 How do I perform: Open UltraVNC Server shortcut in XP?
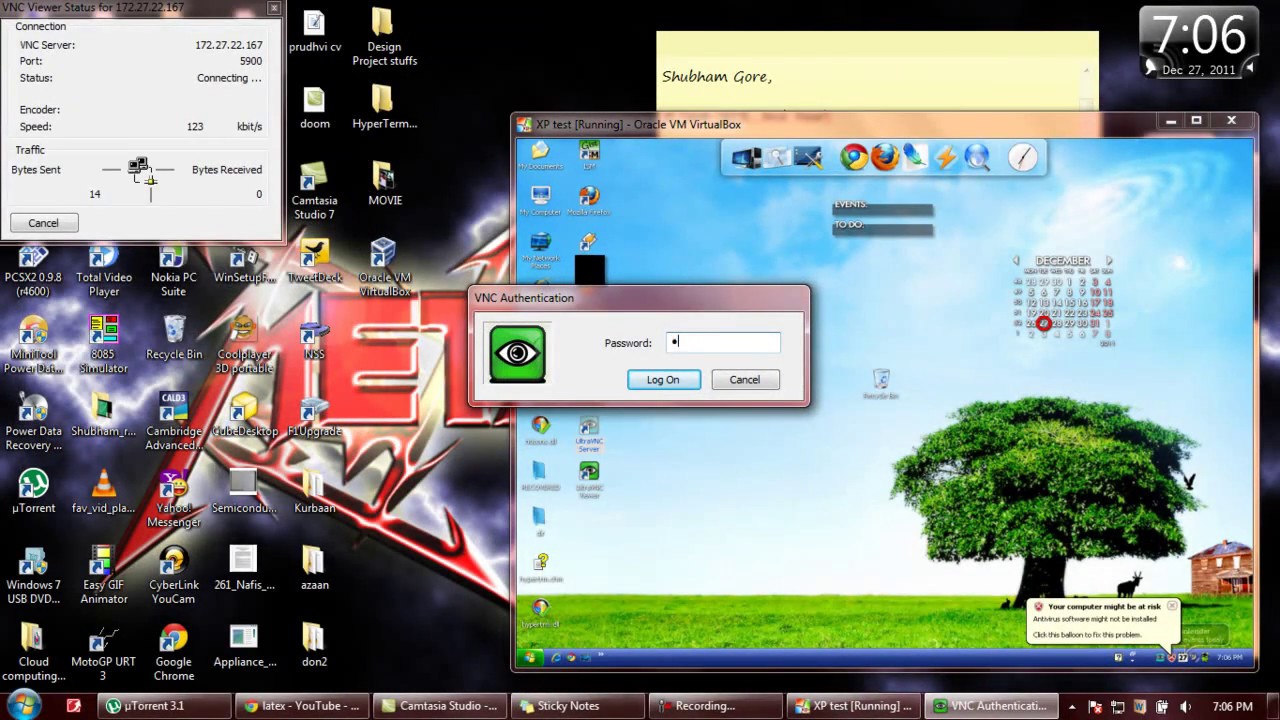[589, 433]
